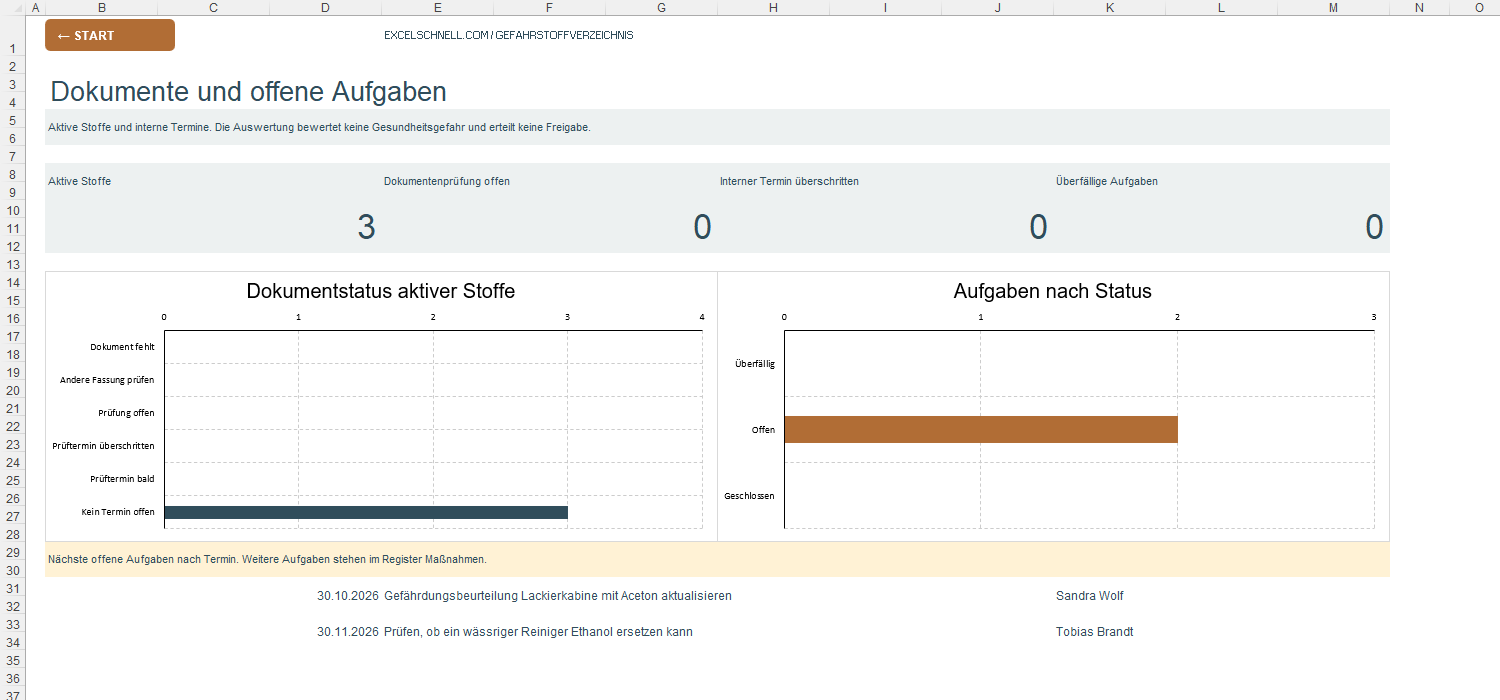Viewport: 1500px width, 700px height.
Task: Select row header 32
Action: pyautogui.click(x=13, y=606)
